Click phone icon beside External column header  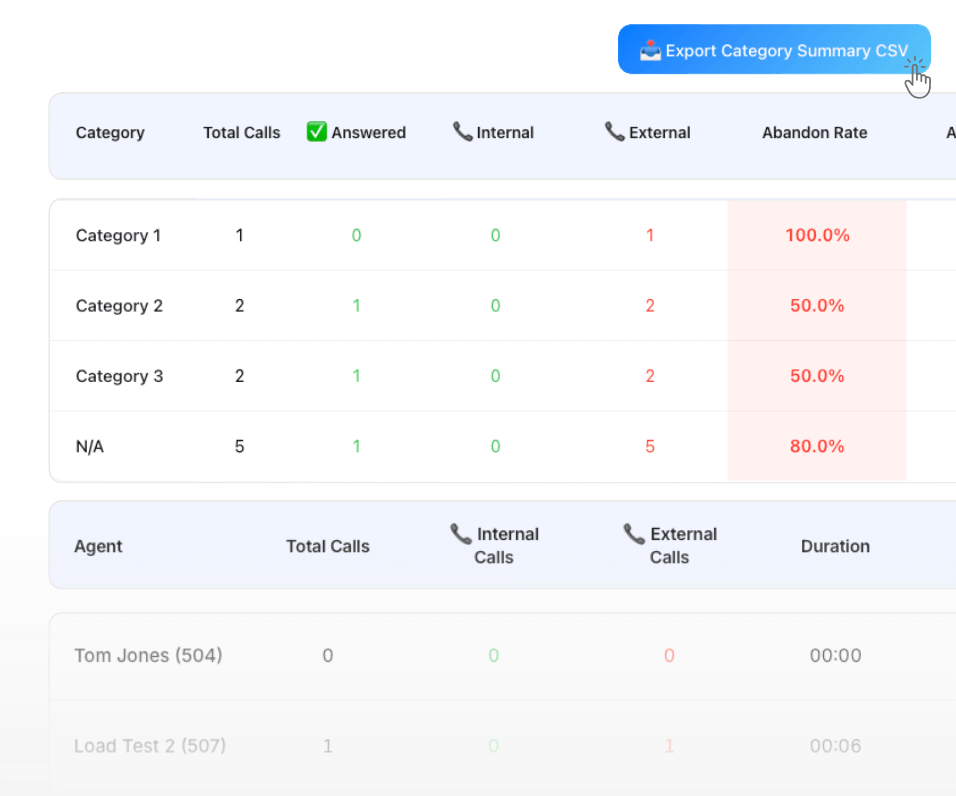pos(617,131)
